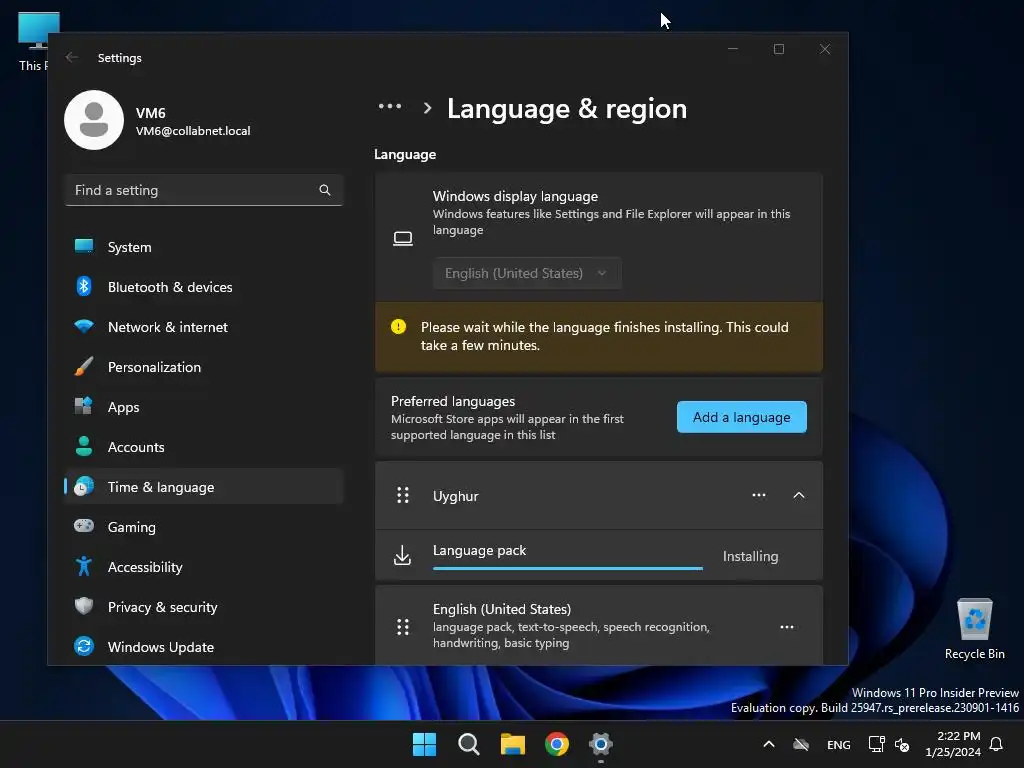
Task: Launch Google Chrome from taskbar
Action: 557,744
